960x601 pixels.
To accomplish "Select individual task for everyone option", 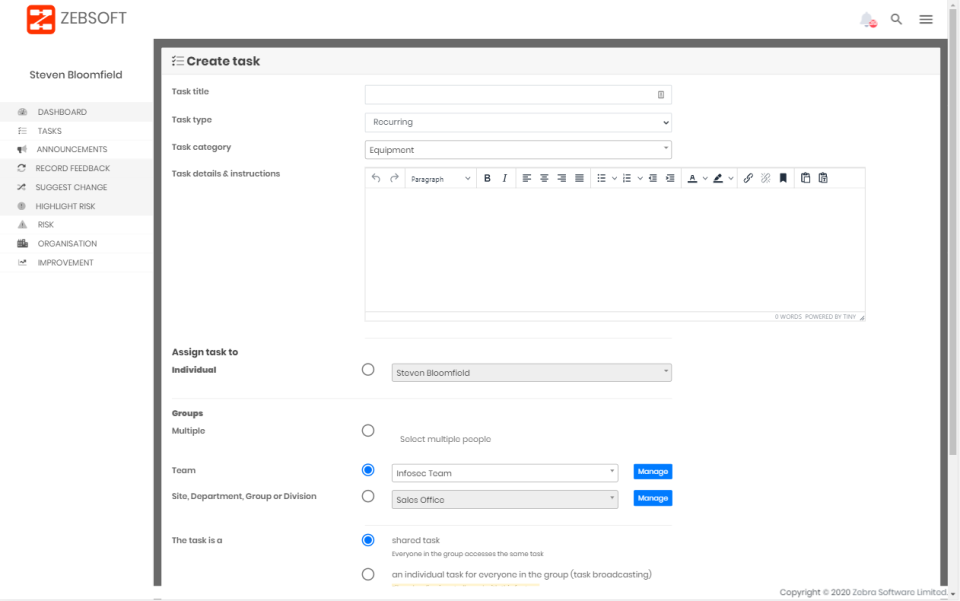I will (x=368, y=573).
